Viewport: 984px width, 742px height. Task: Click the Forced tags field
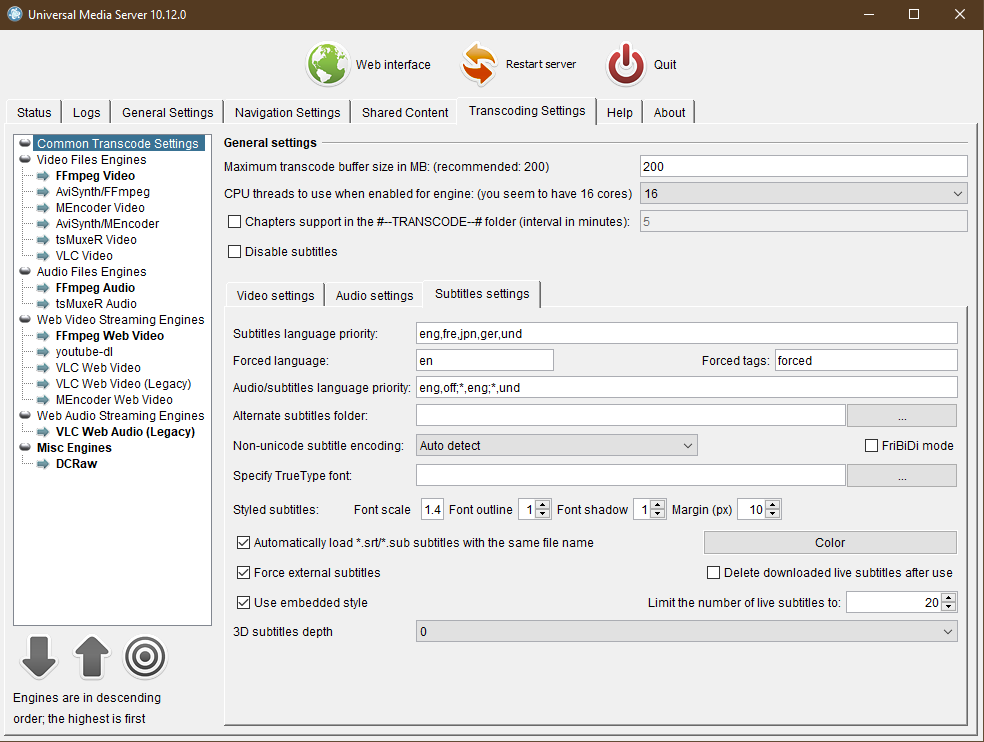coord(866,360)
